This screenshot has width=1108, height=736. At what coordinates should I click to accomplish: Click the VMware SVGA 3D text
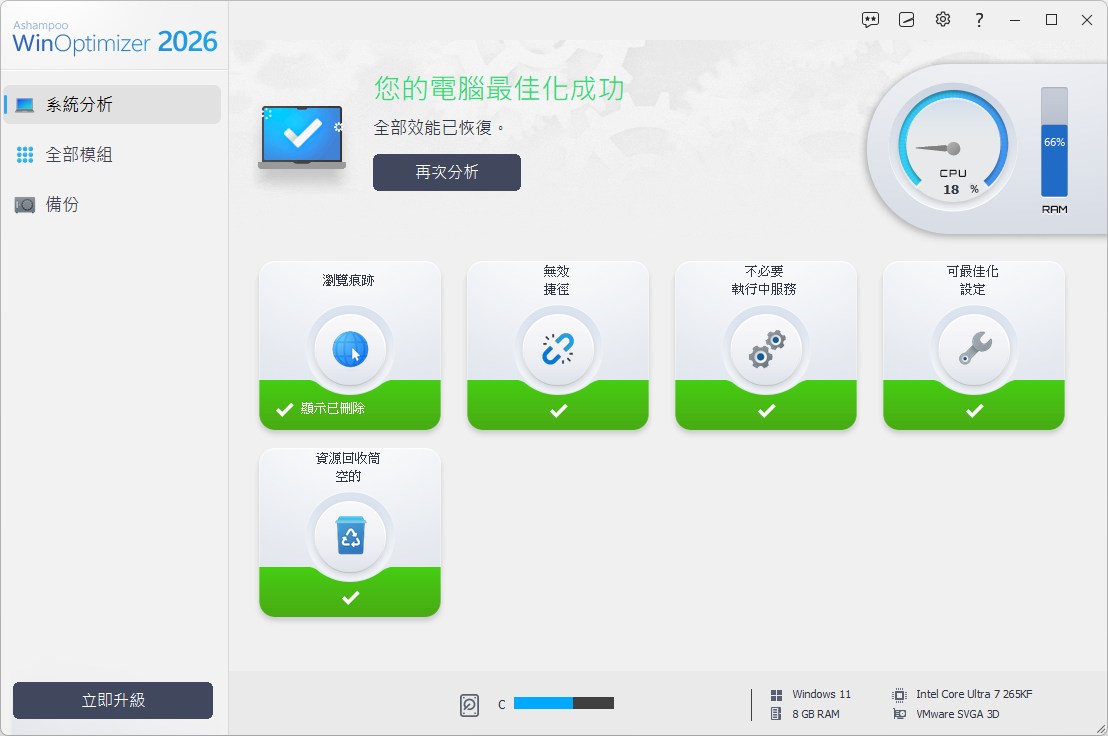[957, 714]
